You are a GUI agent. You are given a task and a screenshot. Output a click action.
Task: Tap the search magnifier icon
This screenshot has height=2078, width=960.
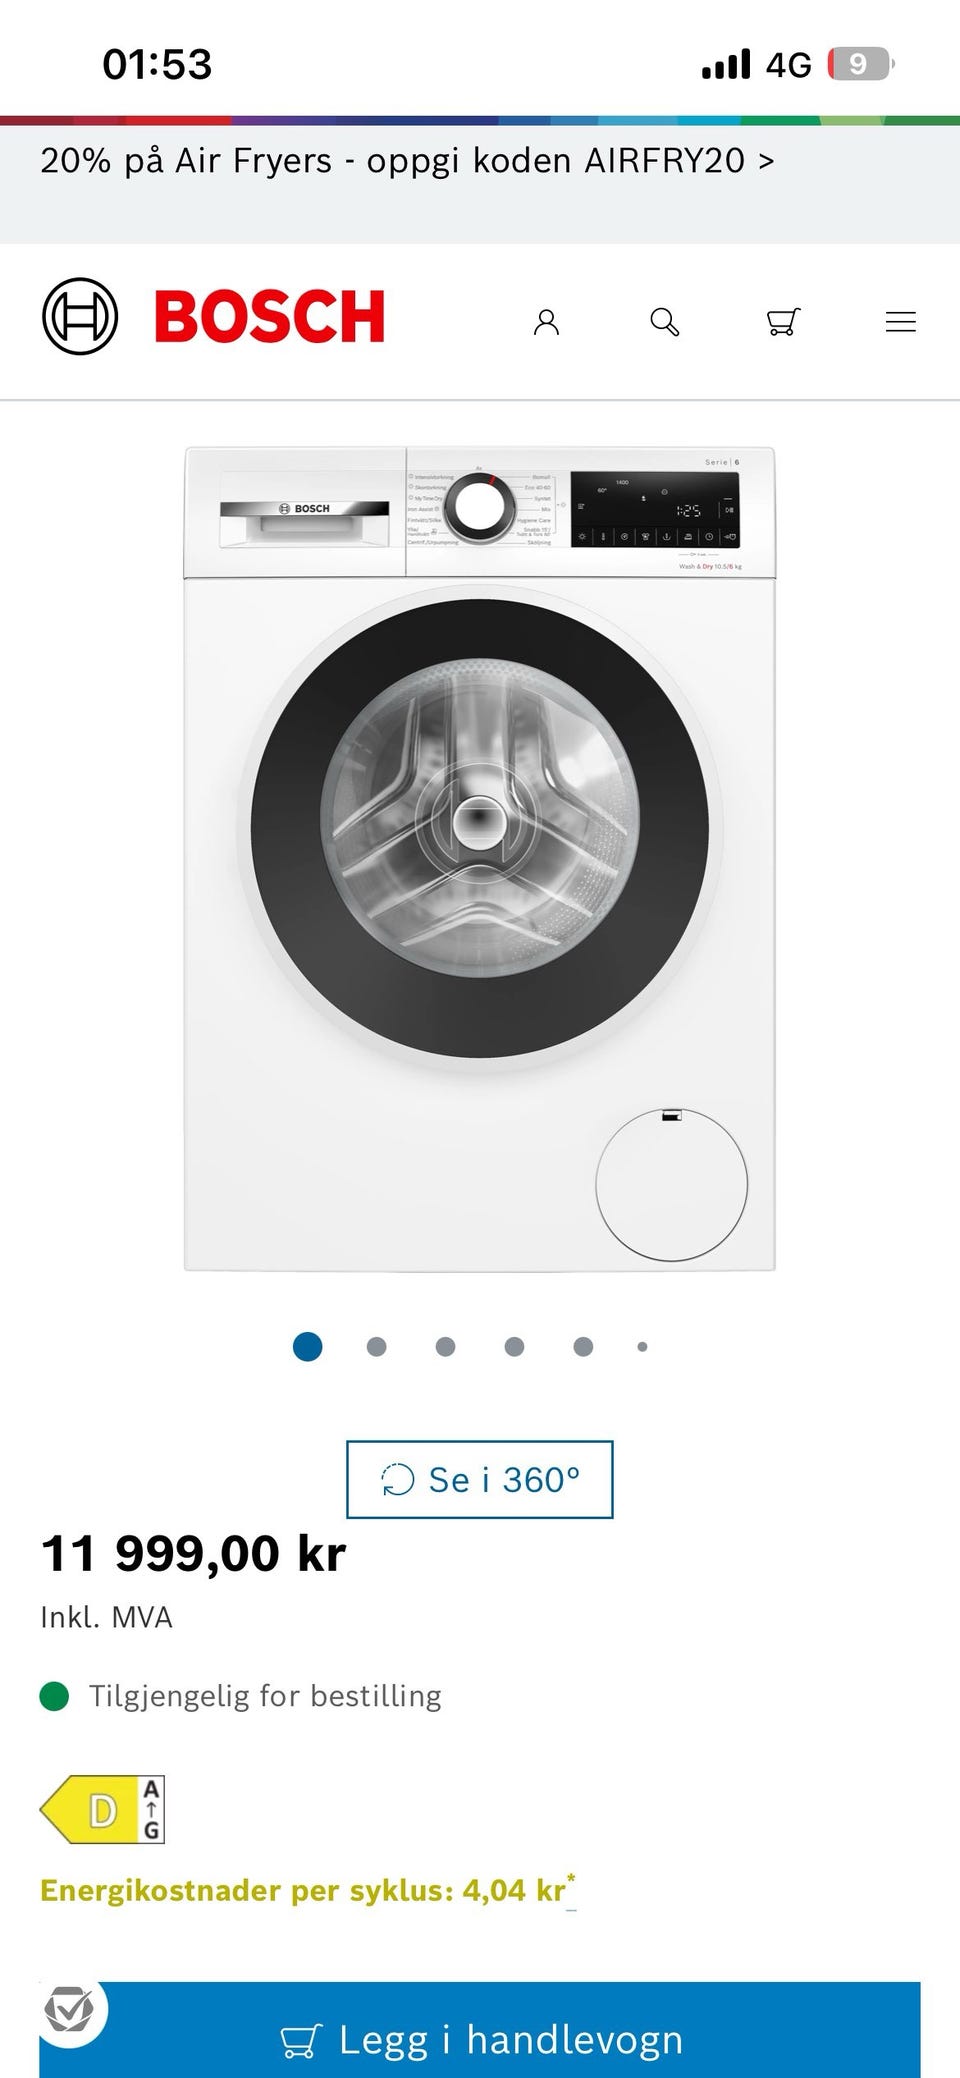pos(665,322)
